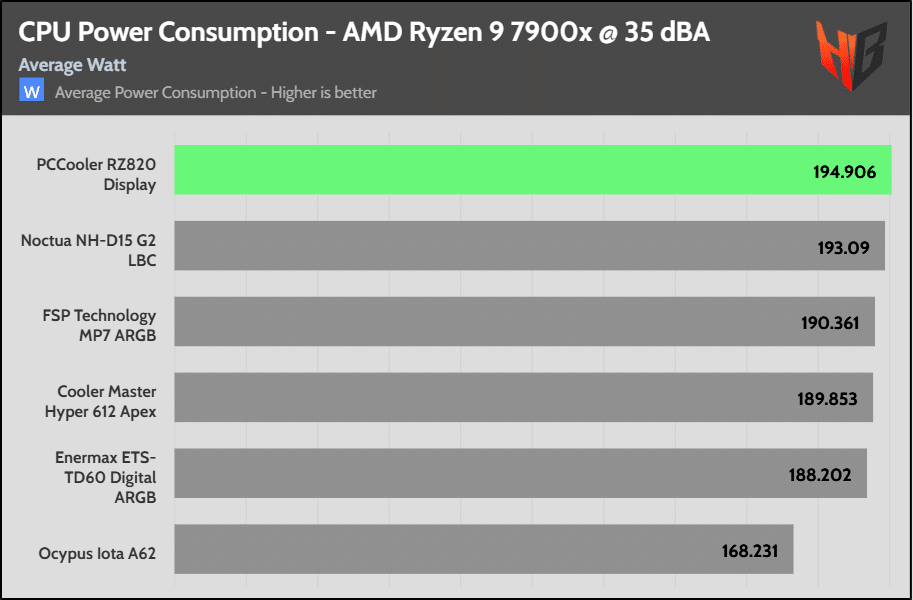The height and width of the screenshot is (600, 913).
Task: Click the blue W watt icon
Action: pos(32,92)
